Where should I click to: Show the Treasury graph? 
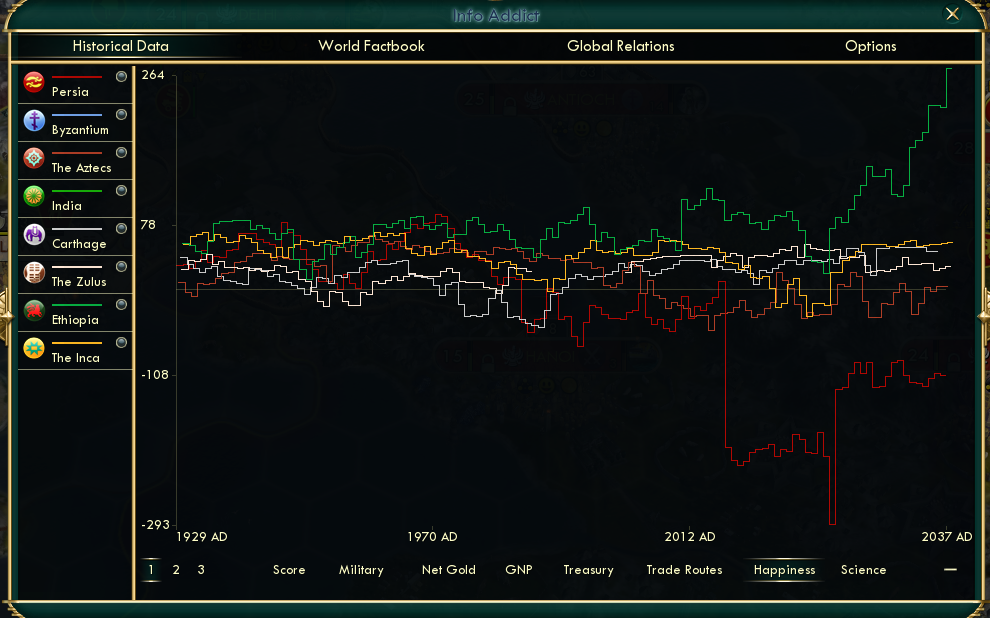[x=588, y=570]
